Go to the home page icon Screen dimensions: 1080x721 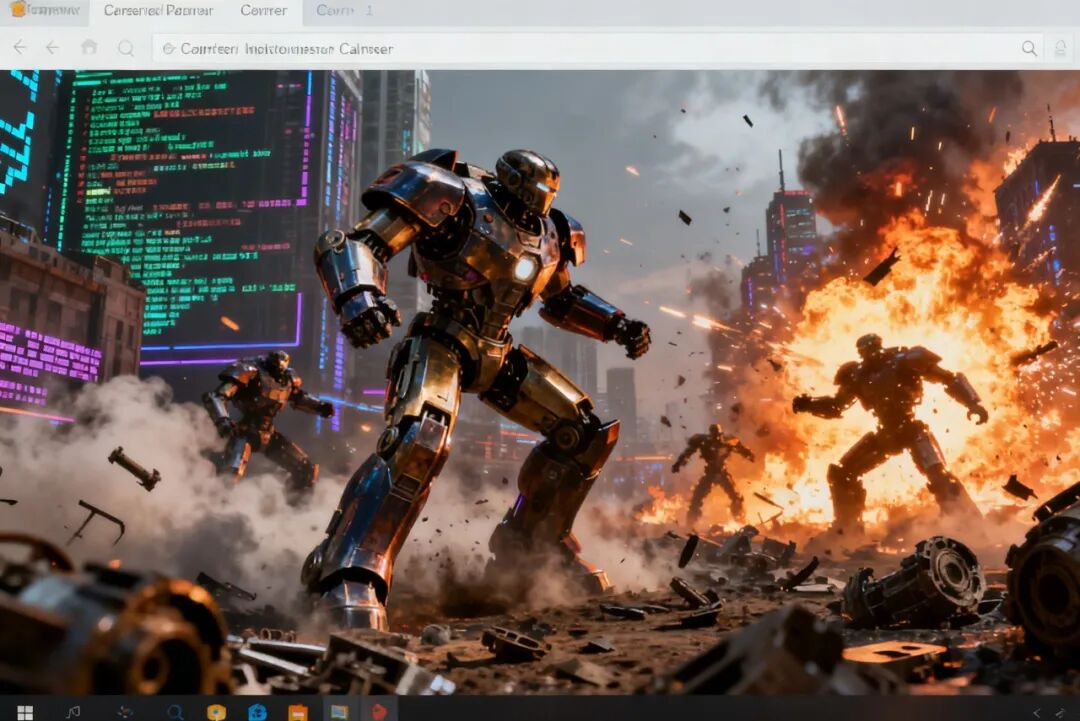pos(89,48)
